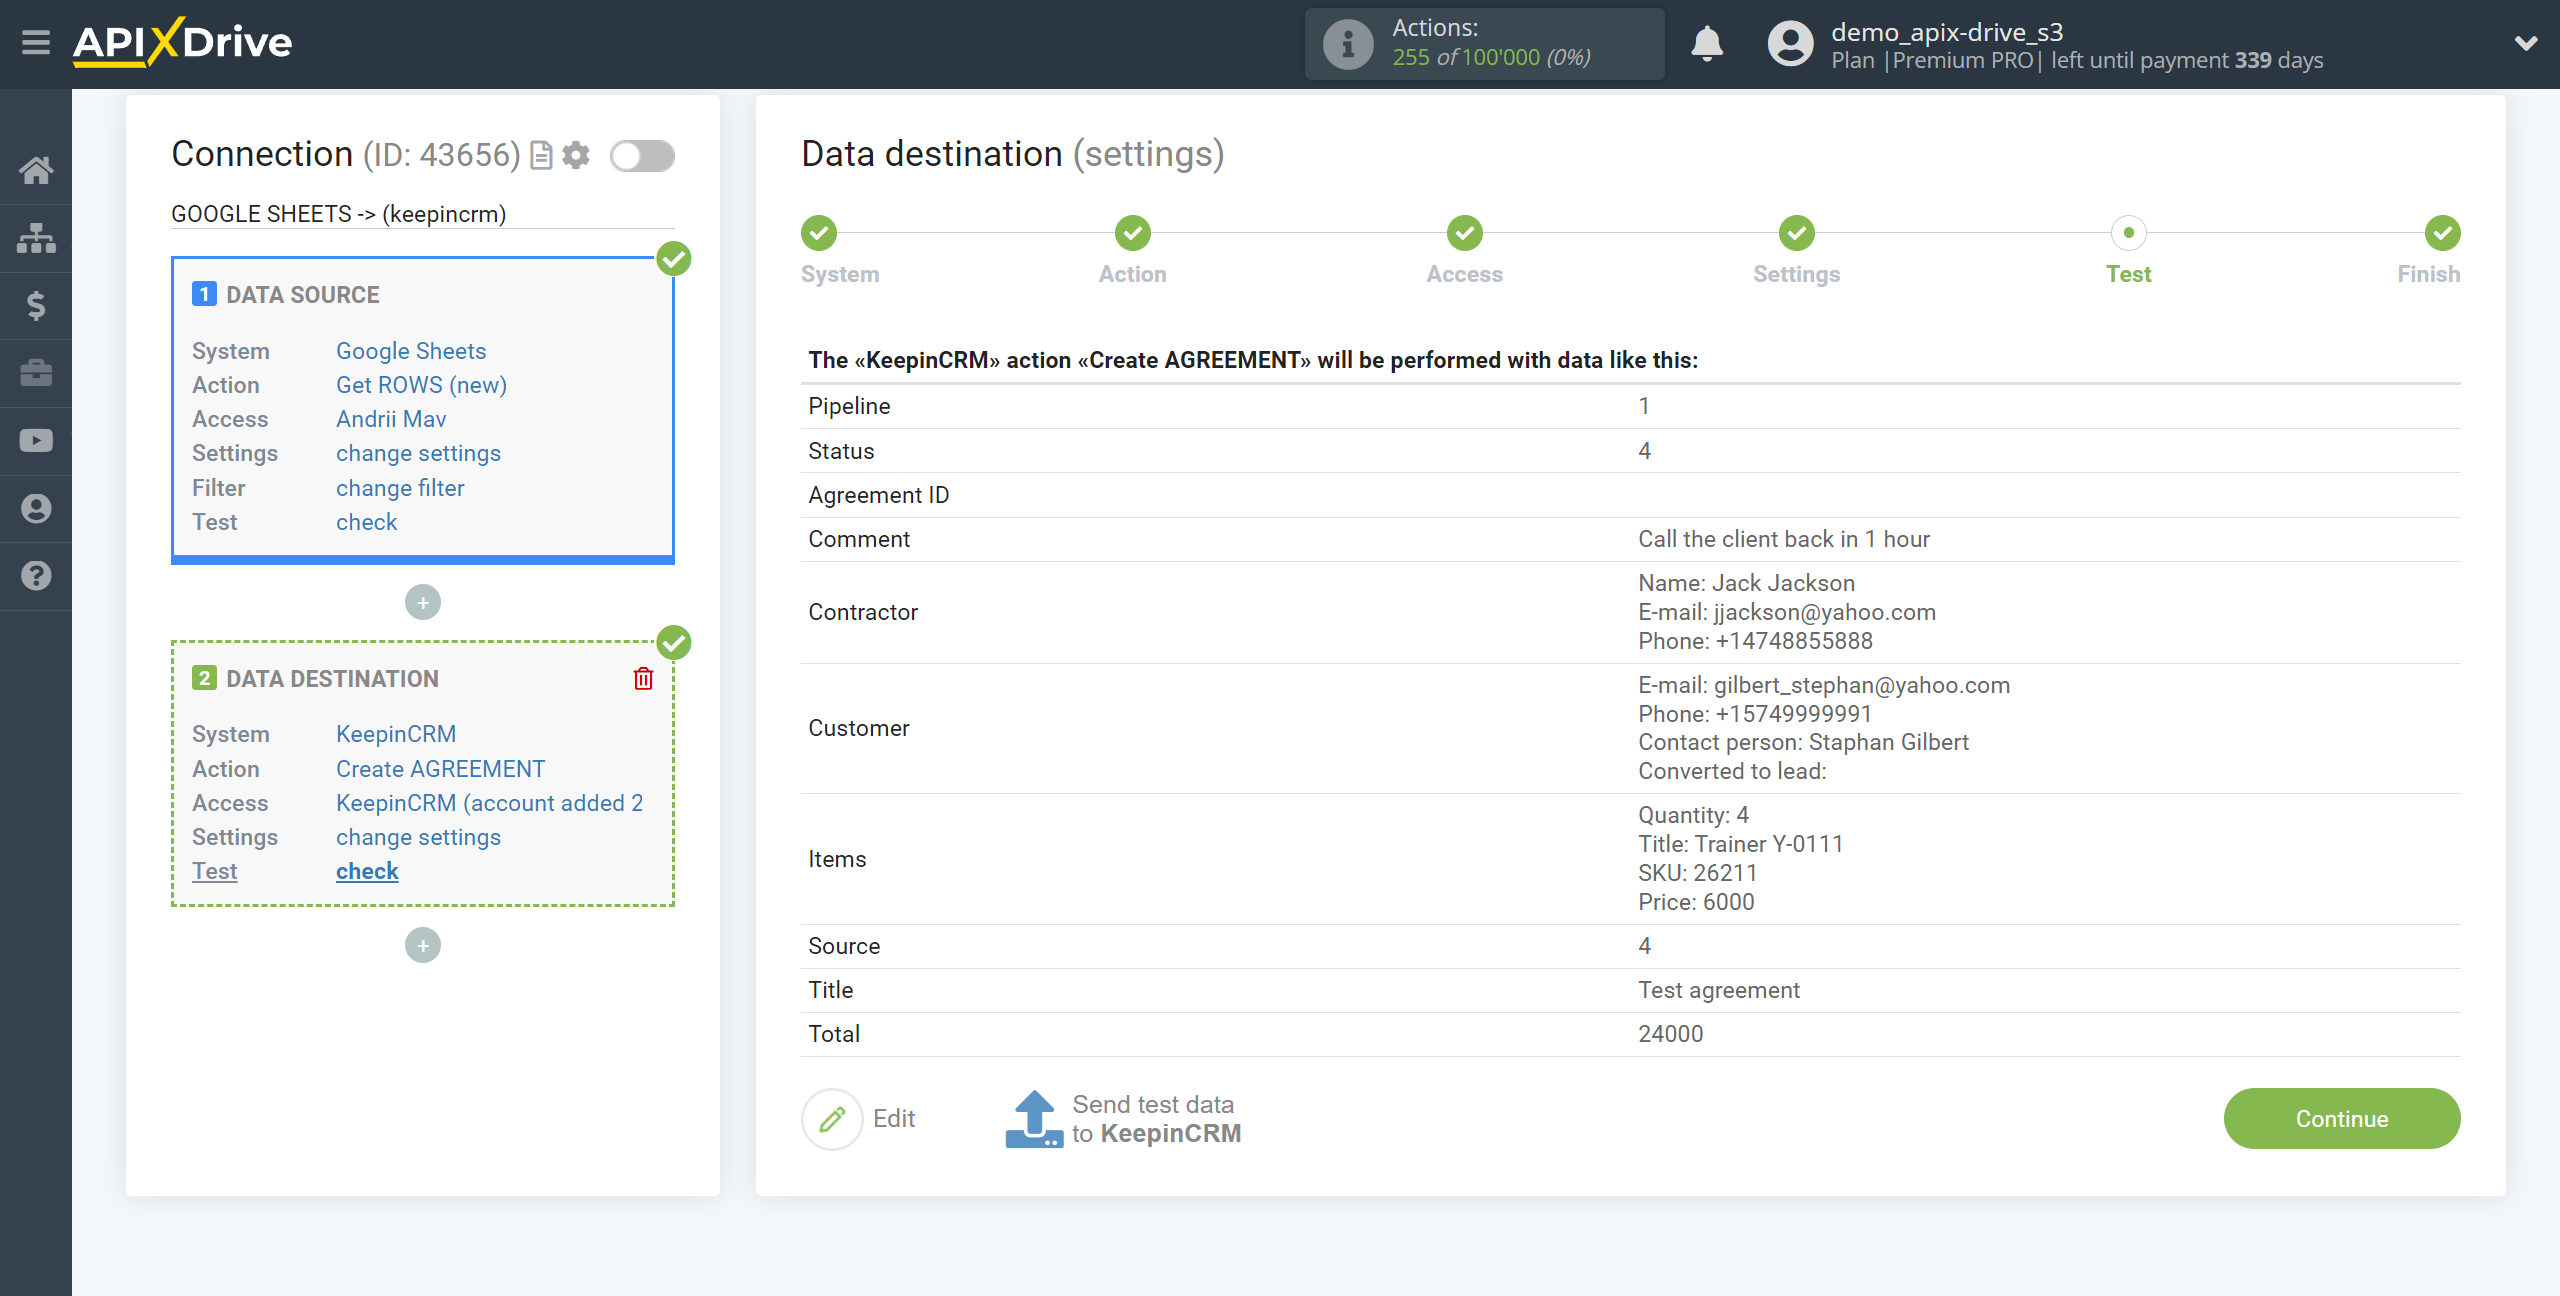Open KeepinCRM account access link

coord(489,803)
